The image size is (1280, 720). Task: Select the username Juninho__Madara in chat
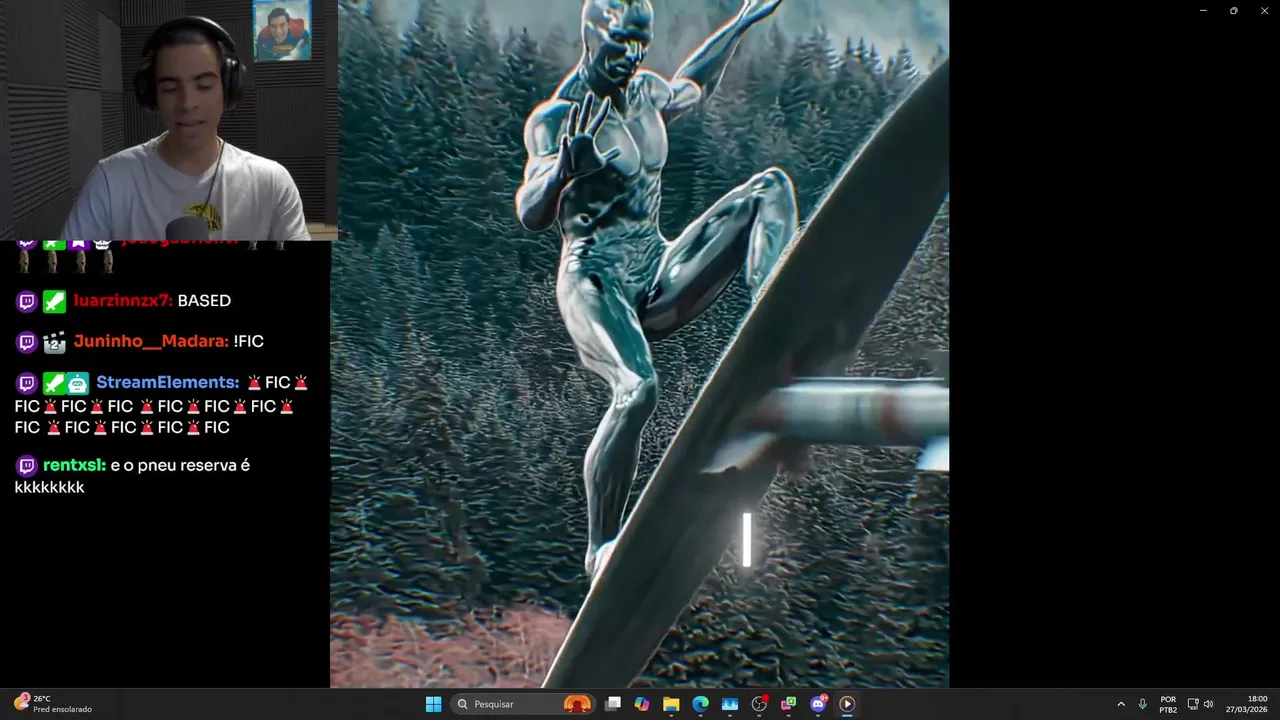(150, 342)
